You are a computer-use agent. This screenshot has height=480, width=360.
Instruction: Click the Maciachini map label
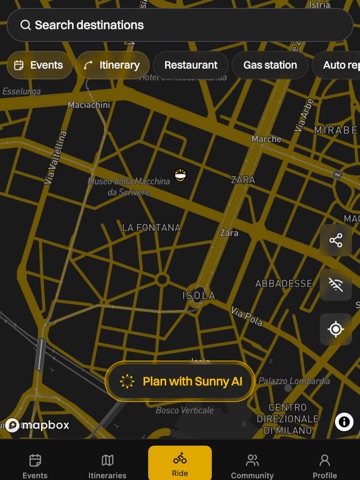pyautogui.click(x=89, y=105)
